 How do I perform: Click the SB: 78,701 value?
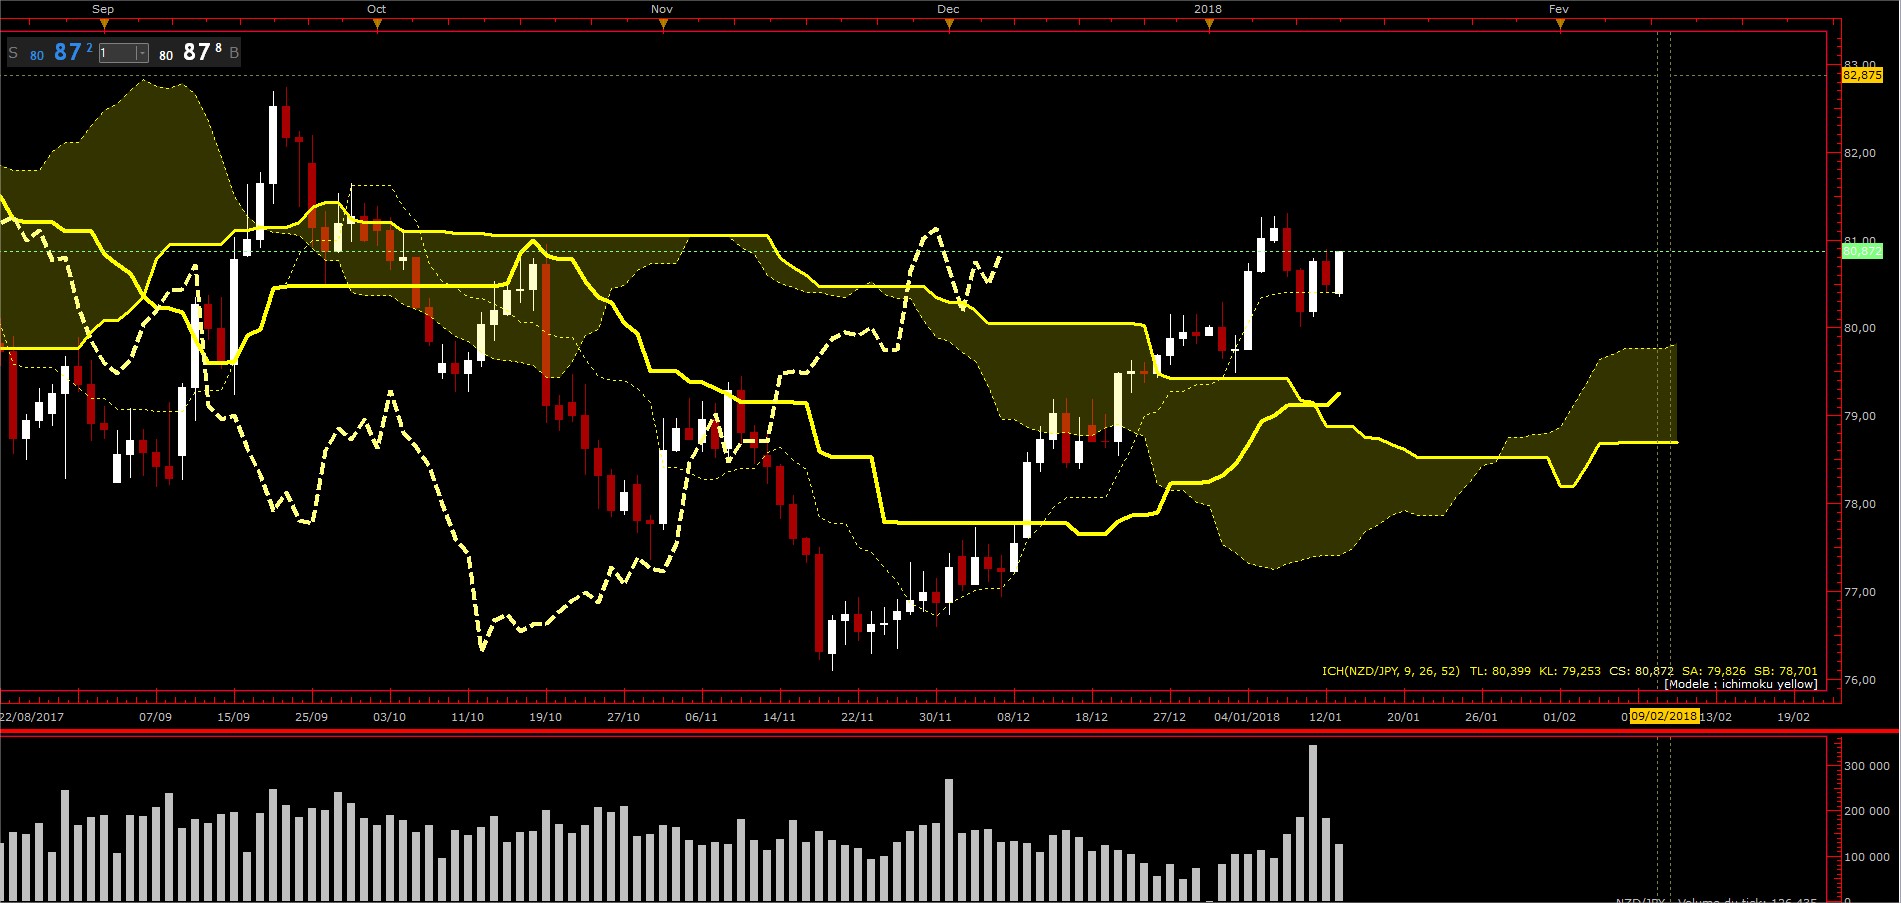pyautogui.click(x=1786, y=671)
